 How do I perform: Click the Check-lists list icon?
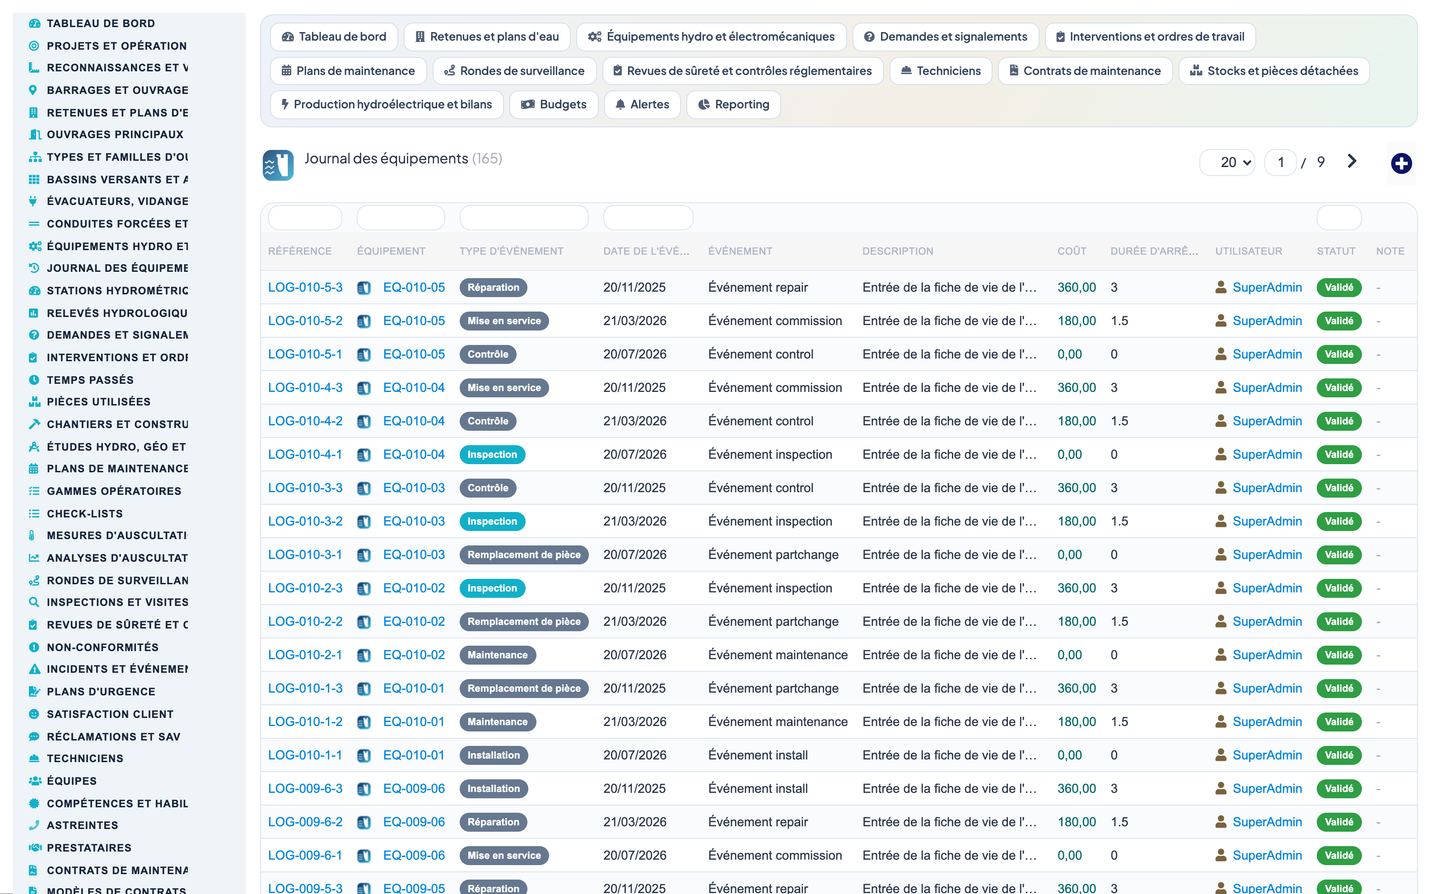pyautogui.click(x=34, y=513)
